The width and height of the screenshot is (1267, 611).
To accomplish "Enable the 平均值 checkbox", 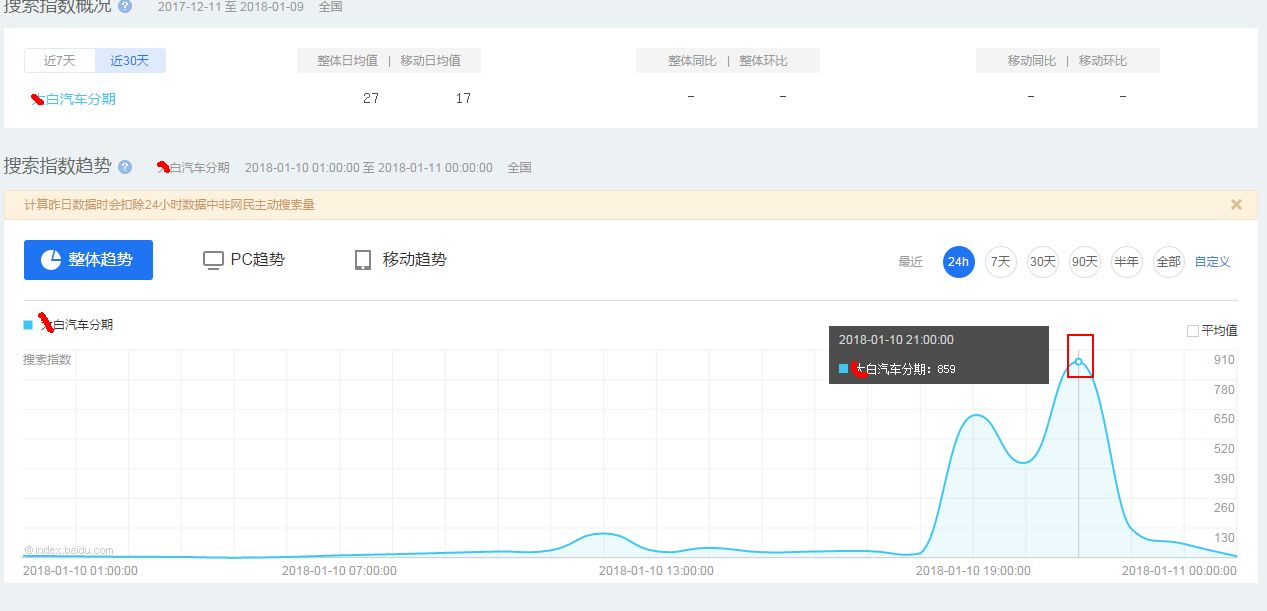I will 1192,331.
